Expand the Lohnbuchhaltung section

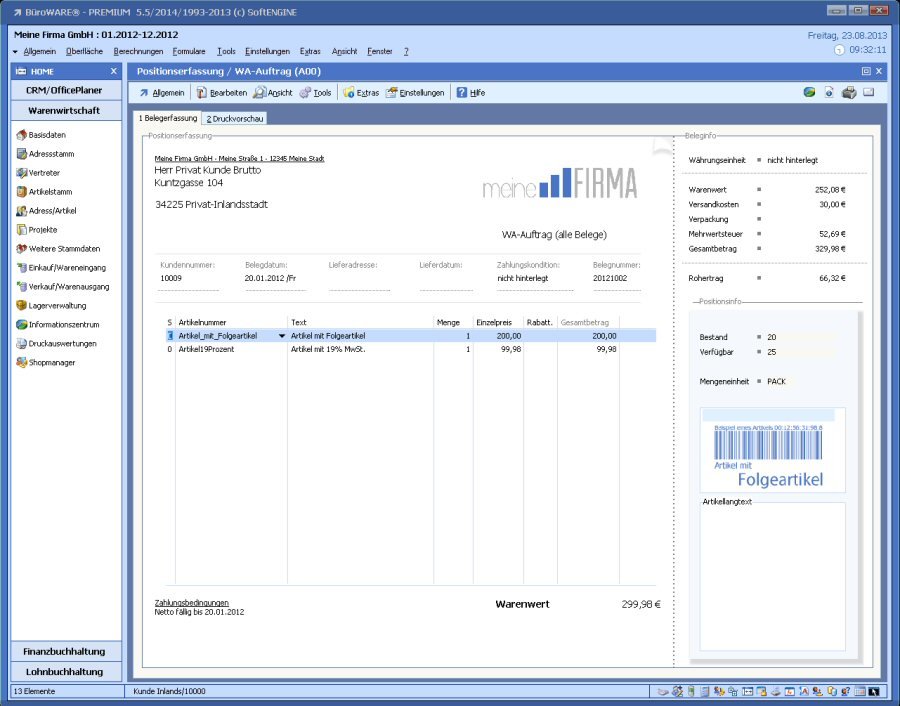point(66,672)
